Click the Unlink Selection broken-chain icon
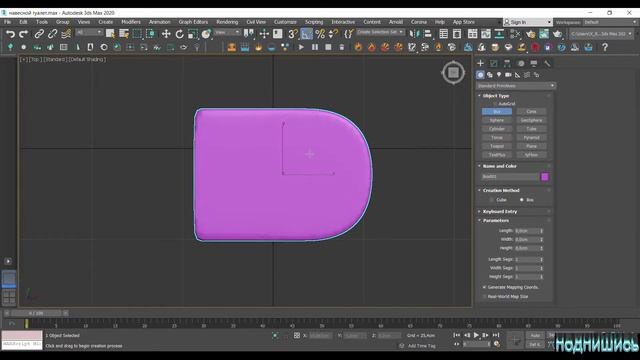This screenshot has height=360, width=640. (x=52, y=34)
